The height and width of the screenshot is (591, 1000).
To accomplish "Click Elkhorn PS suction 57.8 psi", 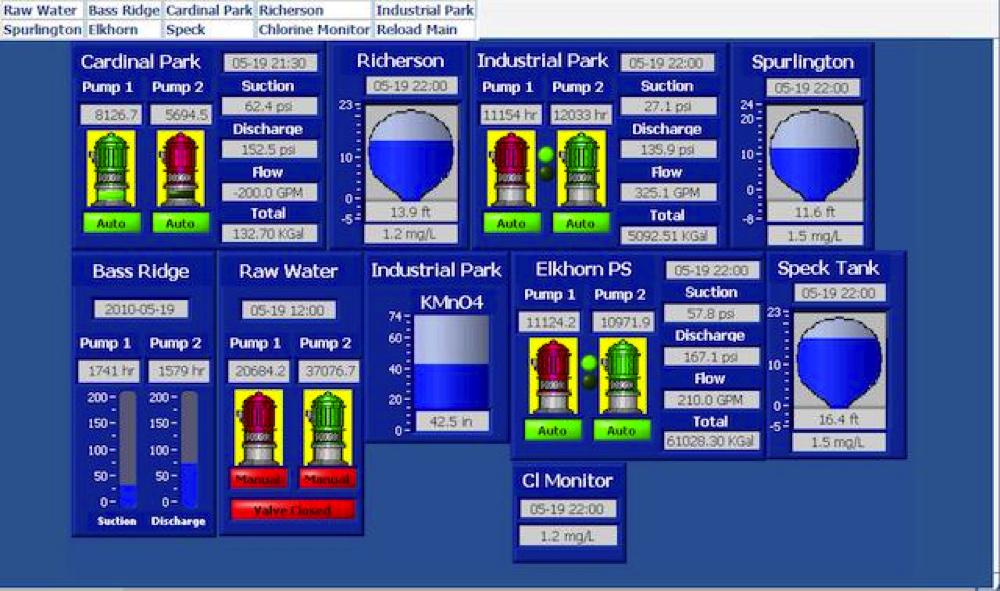I will (x=711, y=313).
